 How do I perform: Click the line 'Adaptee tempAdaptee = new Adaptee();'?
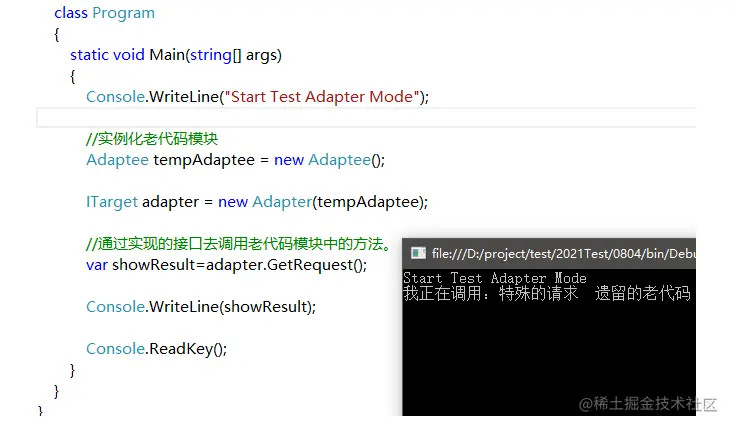(x=236, y=160)
